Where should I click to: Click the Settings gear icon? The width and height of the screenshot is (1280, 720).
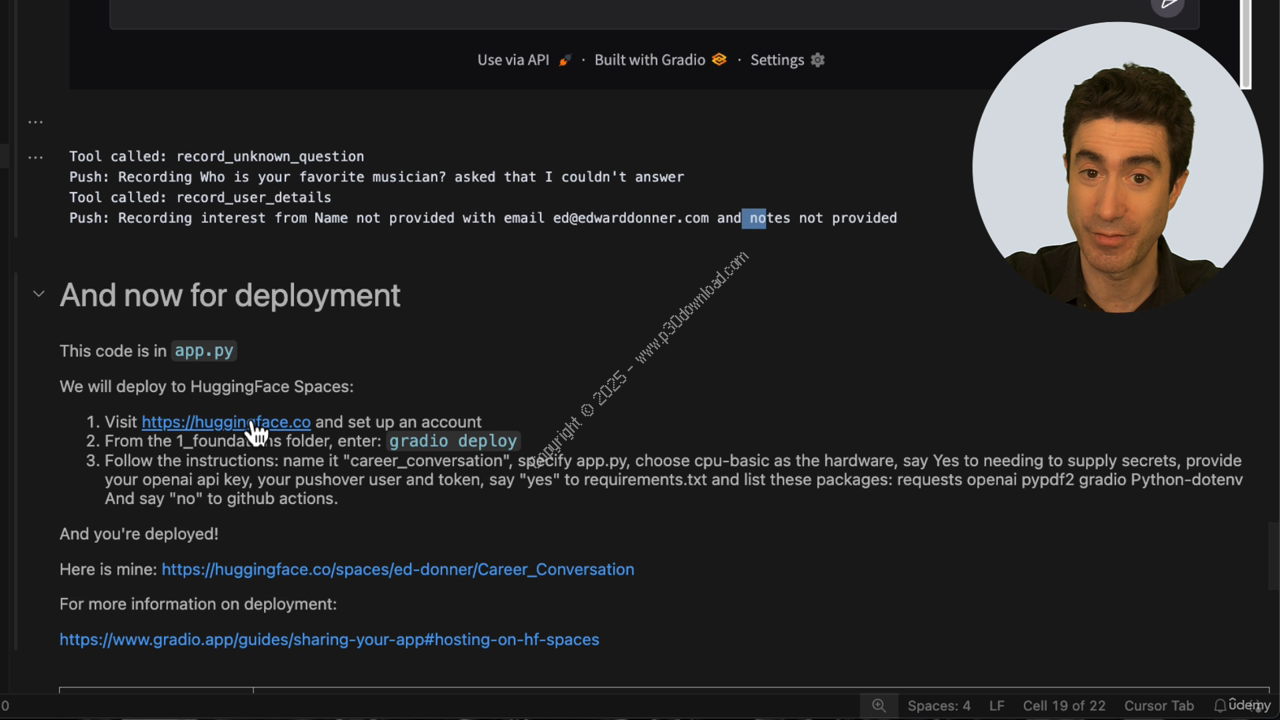[x=818, y=60]
